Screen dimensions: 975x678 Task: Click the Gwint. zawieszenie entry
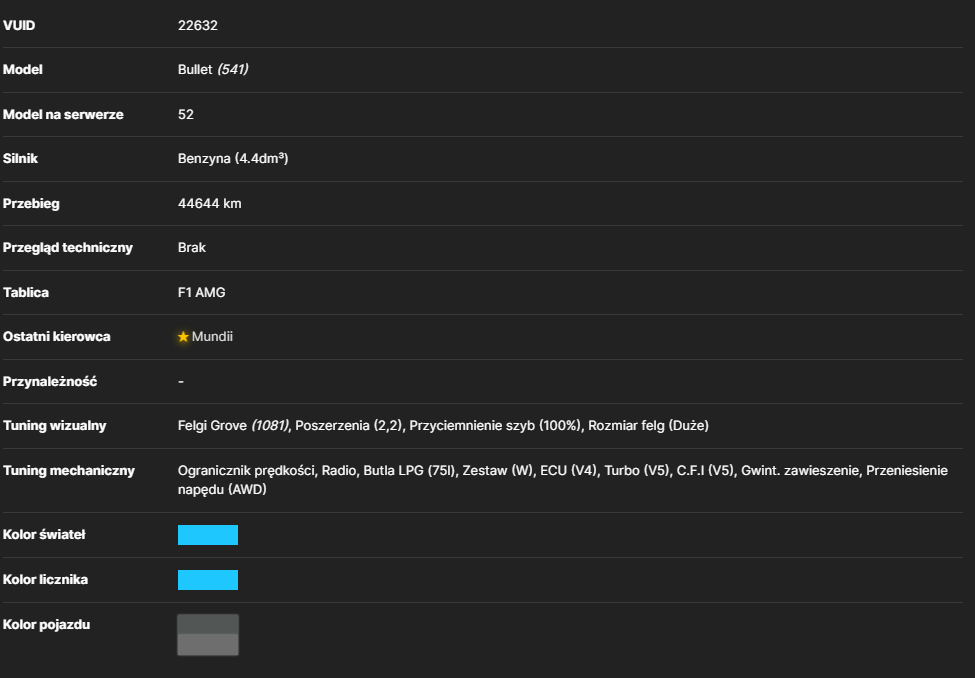[x=800, y=471]
